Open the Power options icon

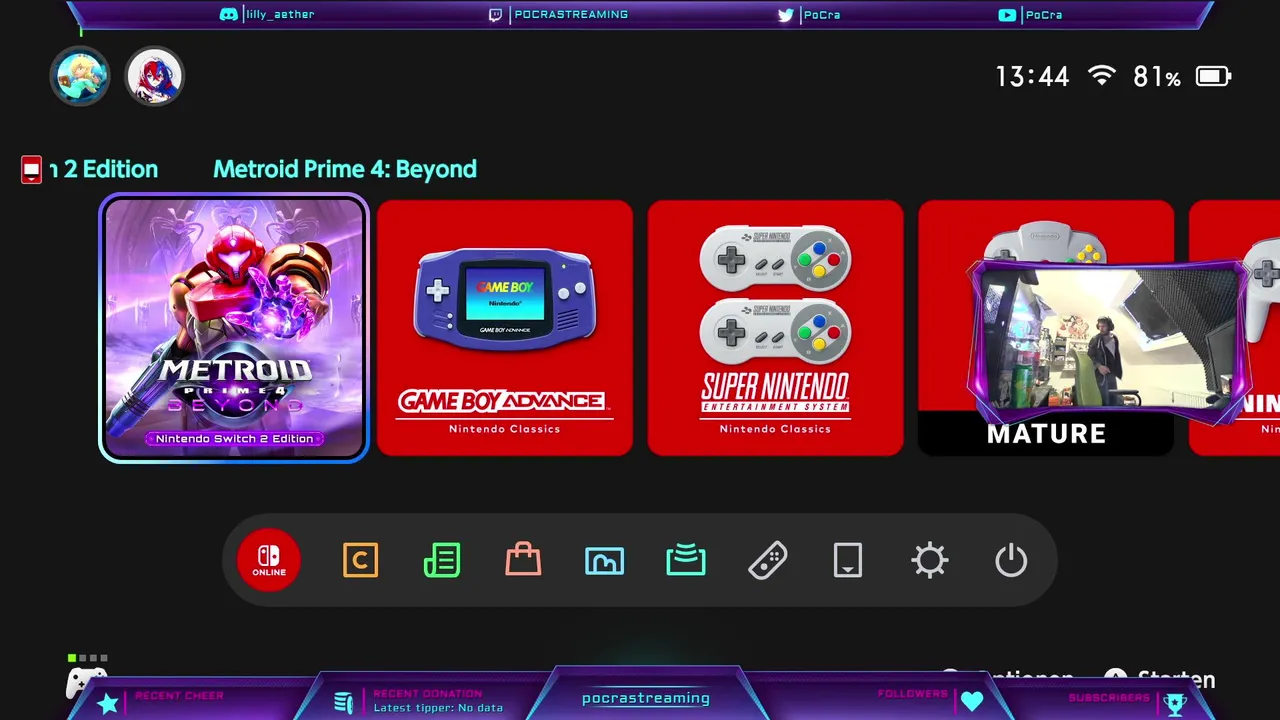point(1011,560)
